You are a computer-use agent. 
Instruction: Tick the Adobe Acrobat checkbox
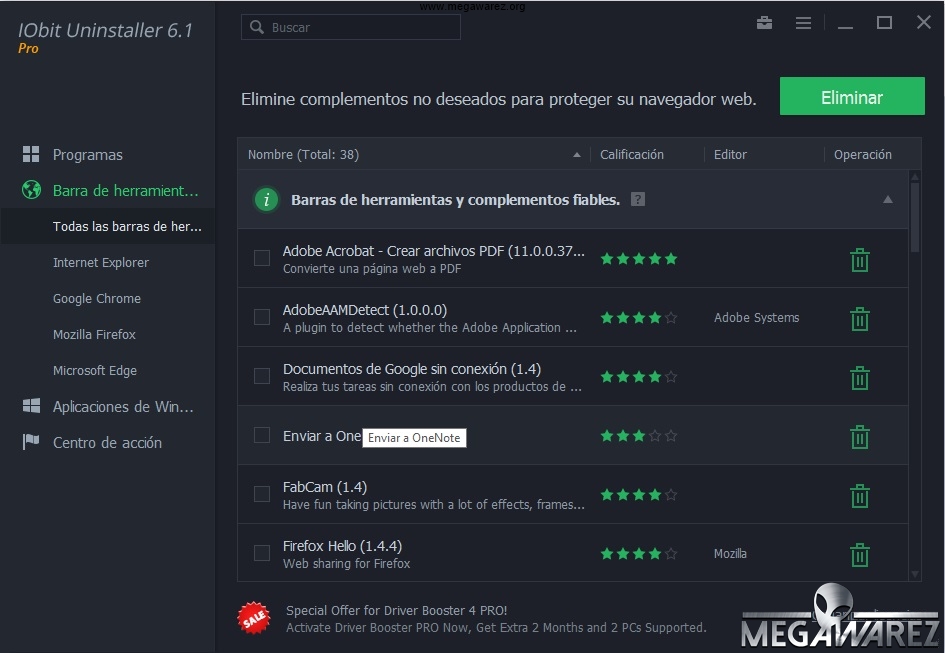point(262,258)
